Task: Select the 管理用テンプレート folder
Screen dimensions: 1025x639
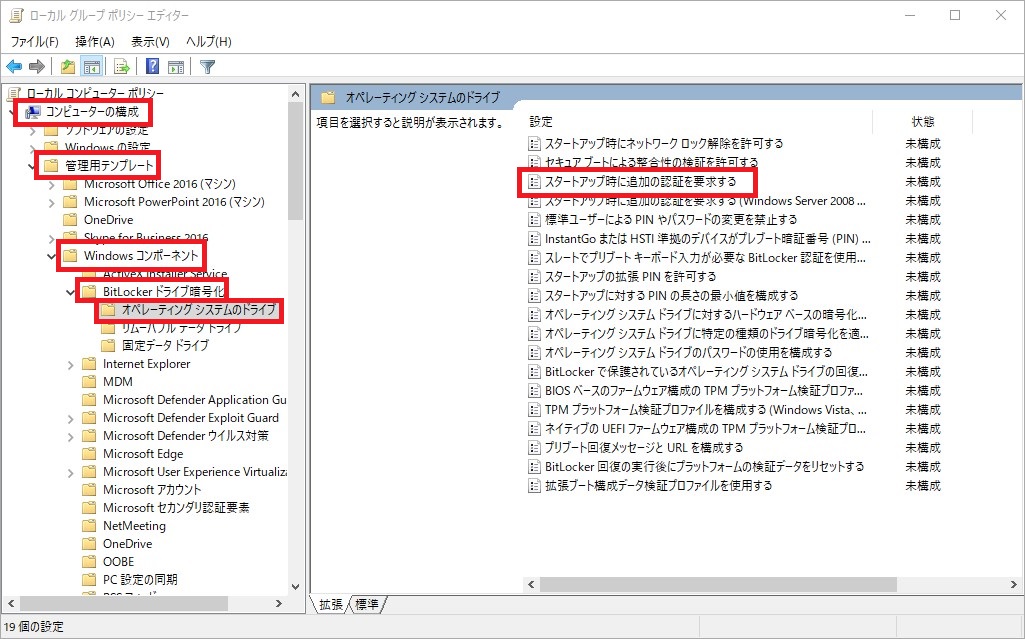Action: pyautogui.click(x=109, y=166)
